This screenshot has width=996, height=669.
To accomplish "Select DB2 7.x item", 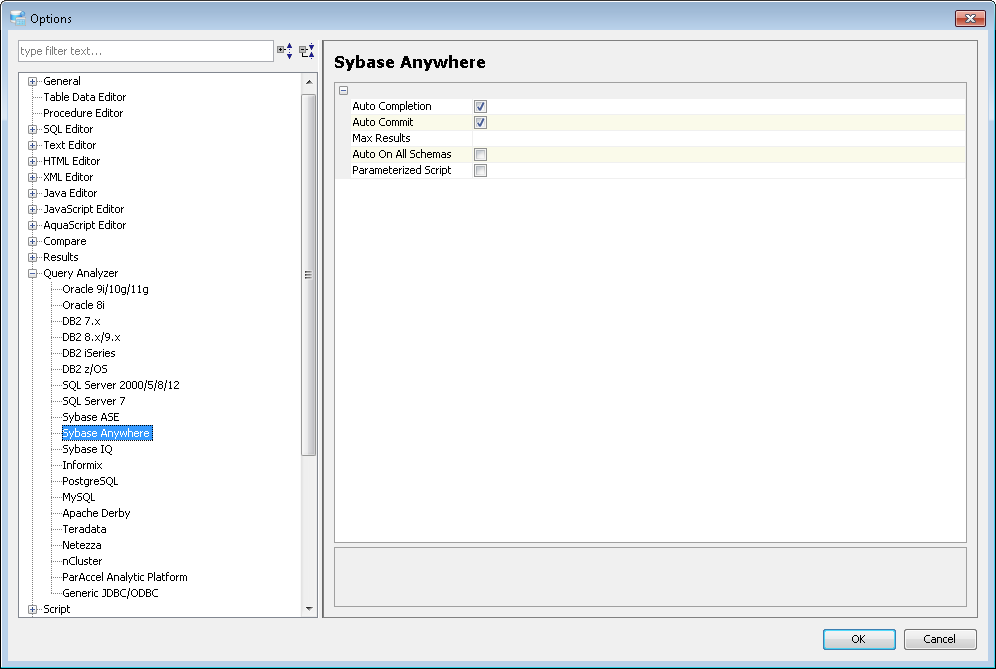I will coord(81,321).
